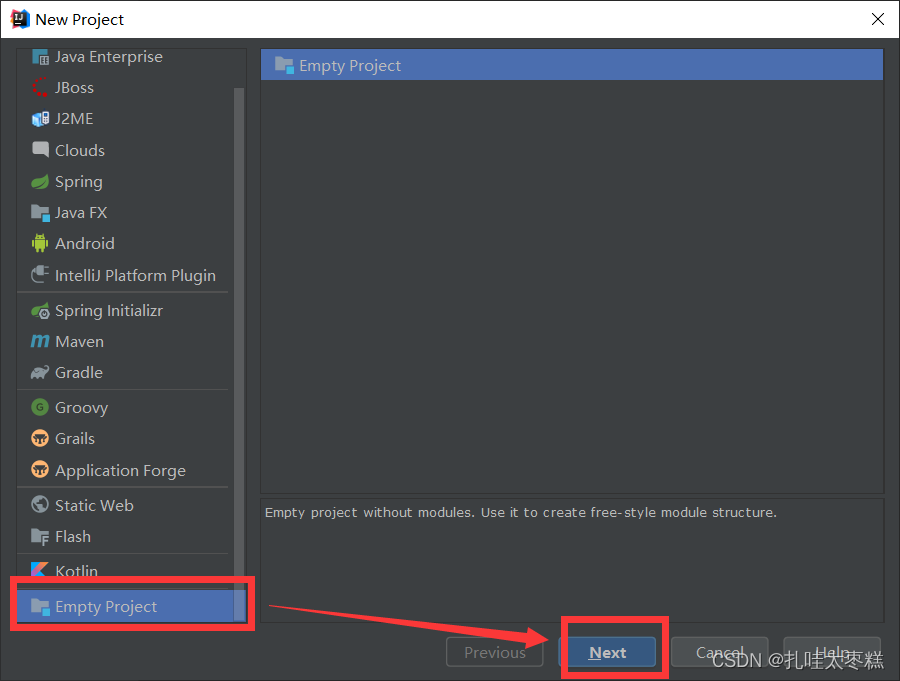Screen dimensions: 900x681
Task: Click the IntelliJ Platform Plugin icon
Action: 40,274
